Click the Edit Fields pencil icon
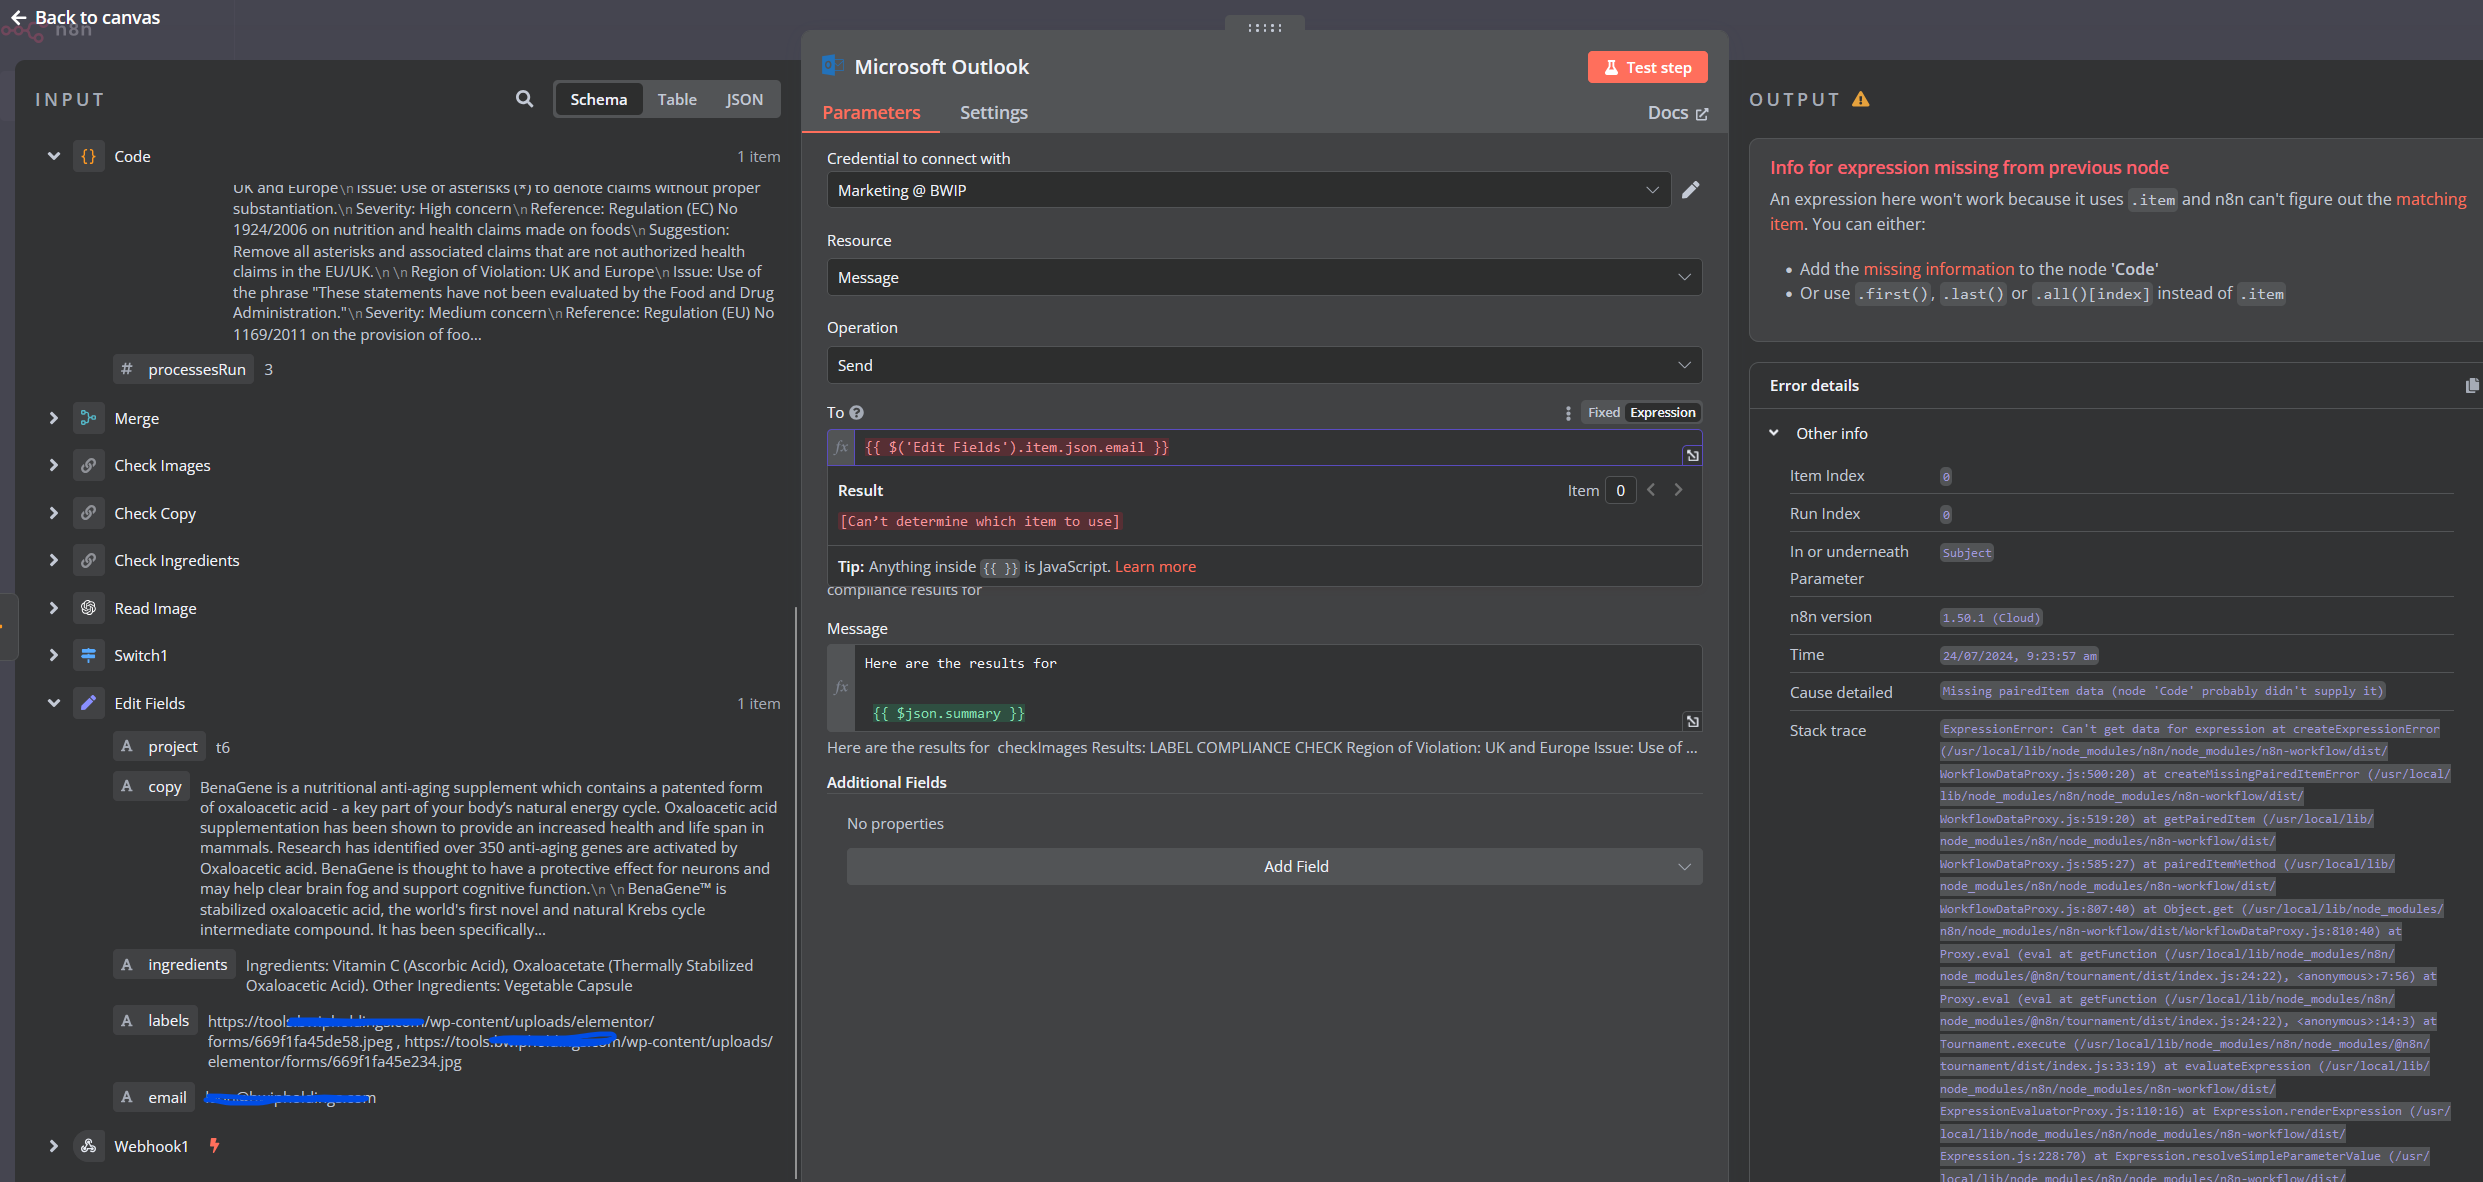This screenshot has width=2483, height=1182. point(89,703)
